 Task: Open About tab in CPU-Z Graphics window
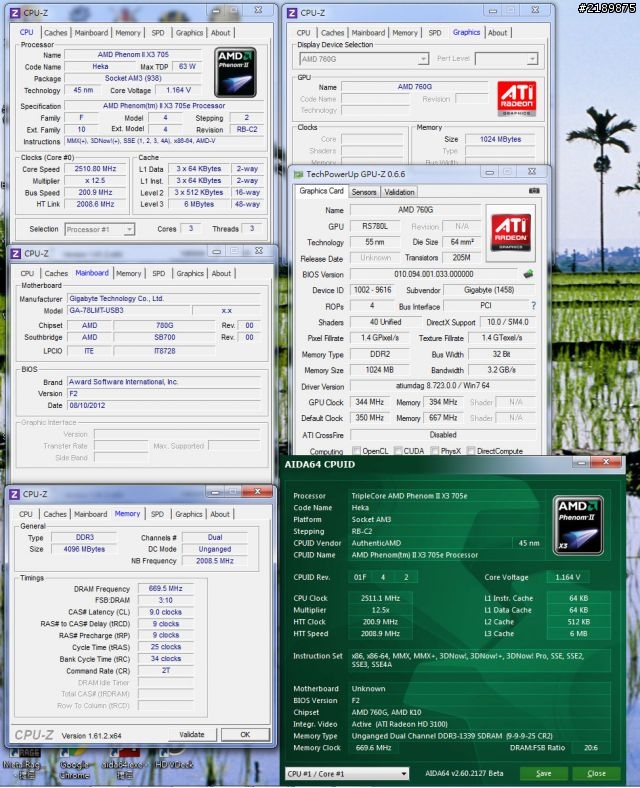click(x=497, y=33)
